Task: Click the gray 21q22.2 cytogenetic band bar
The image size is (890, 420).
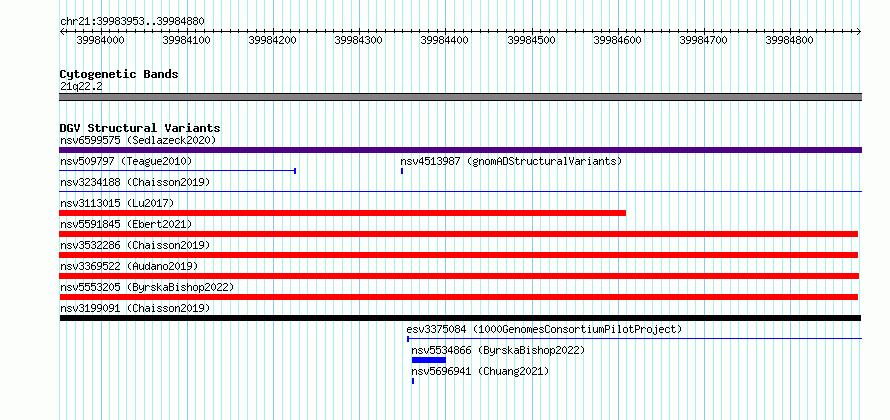Action: 460,97
